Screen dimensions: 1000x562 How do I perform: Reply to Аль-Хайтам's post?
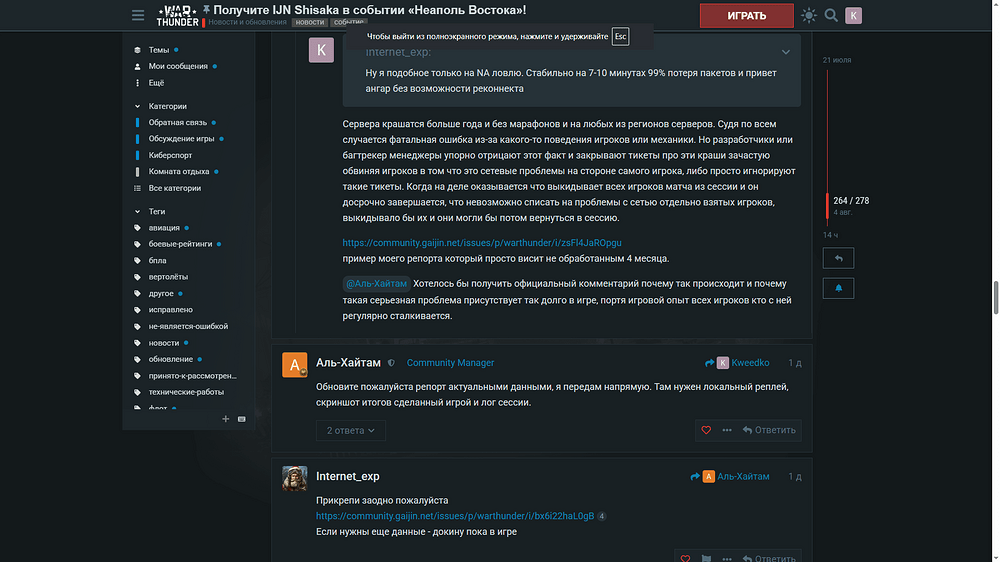click(x=768, y=431)
